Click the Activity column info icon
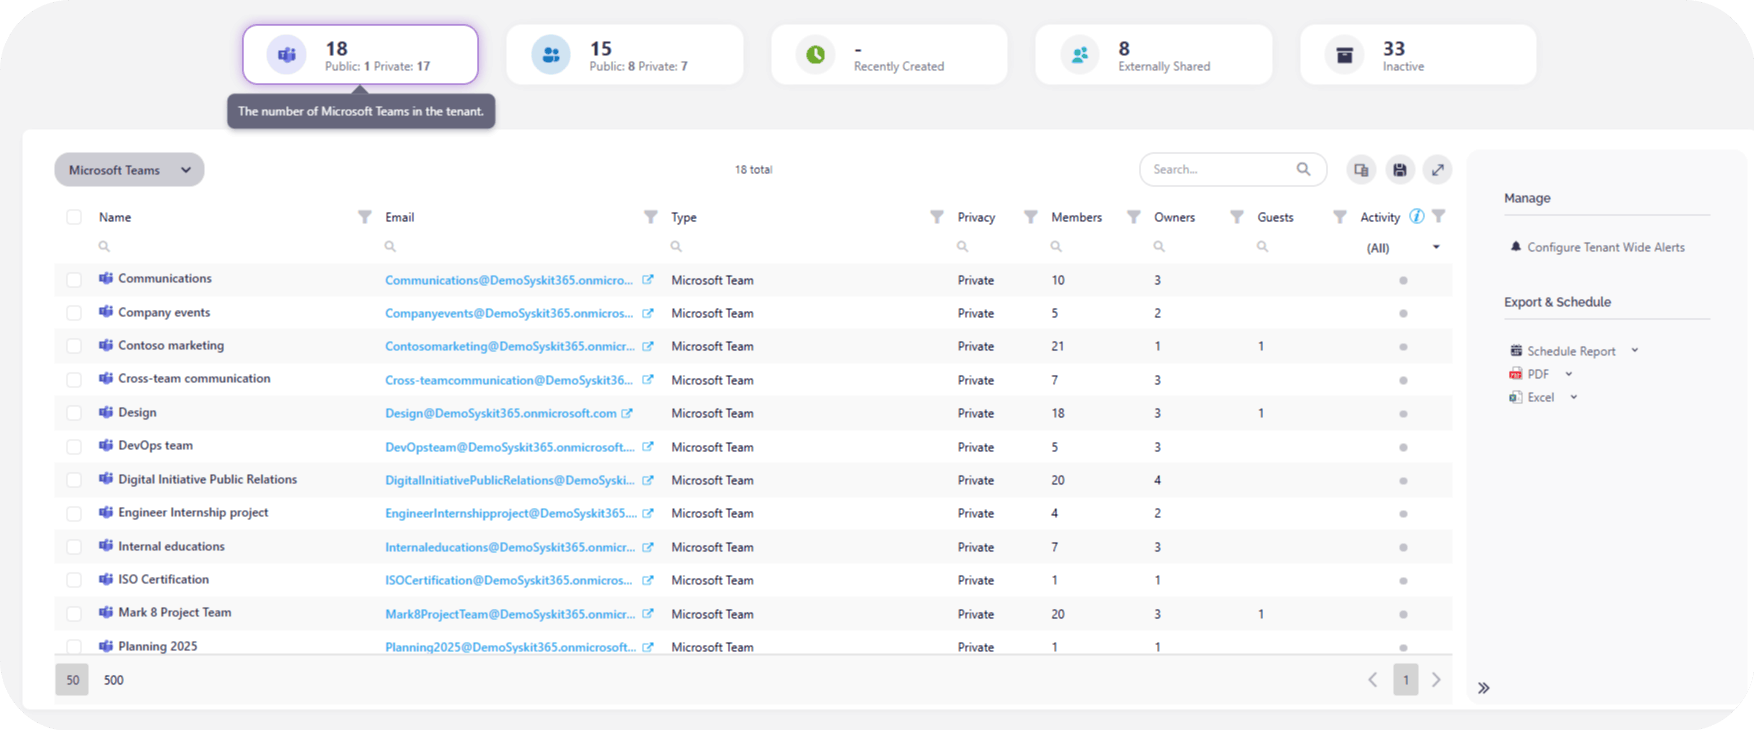This screenshot has width=1755, height=731. (x=1416, y=217)
